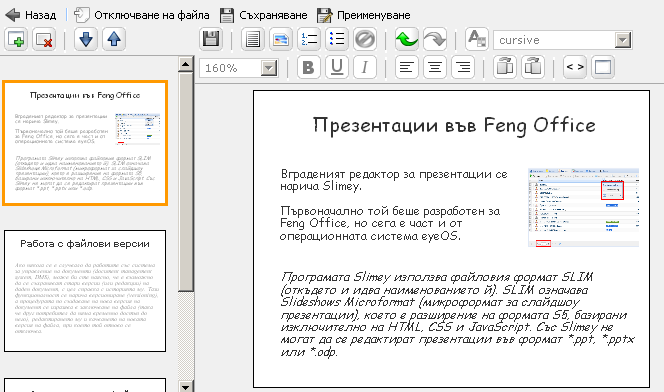This screenshot has height=392, width=664.
Task: Insert an image using the picture icon
Action: coord(281,39)
